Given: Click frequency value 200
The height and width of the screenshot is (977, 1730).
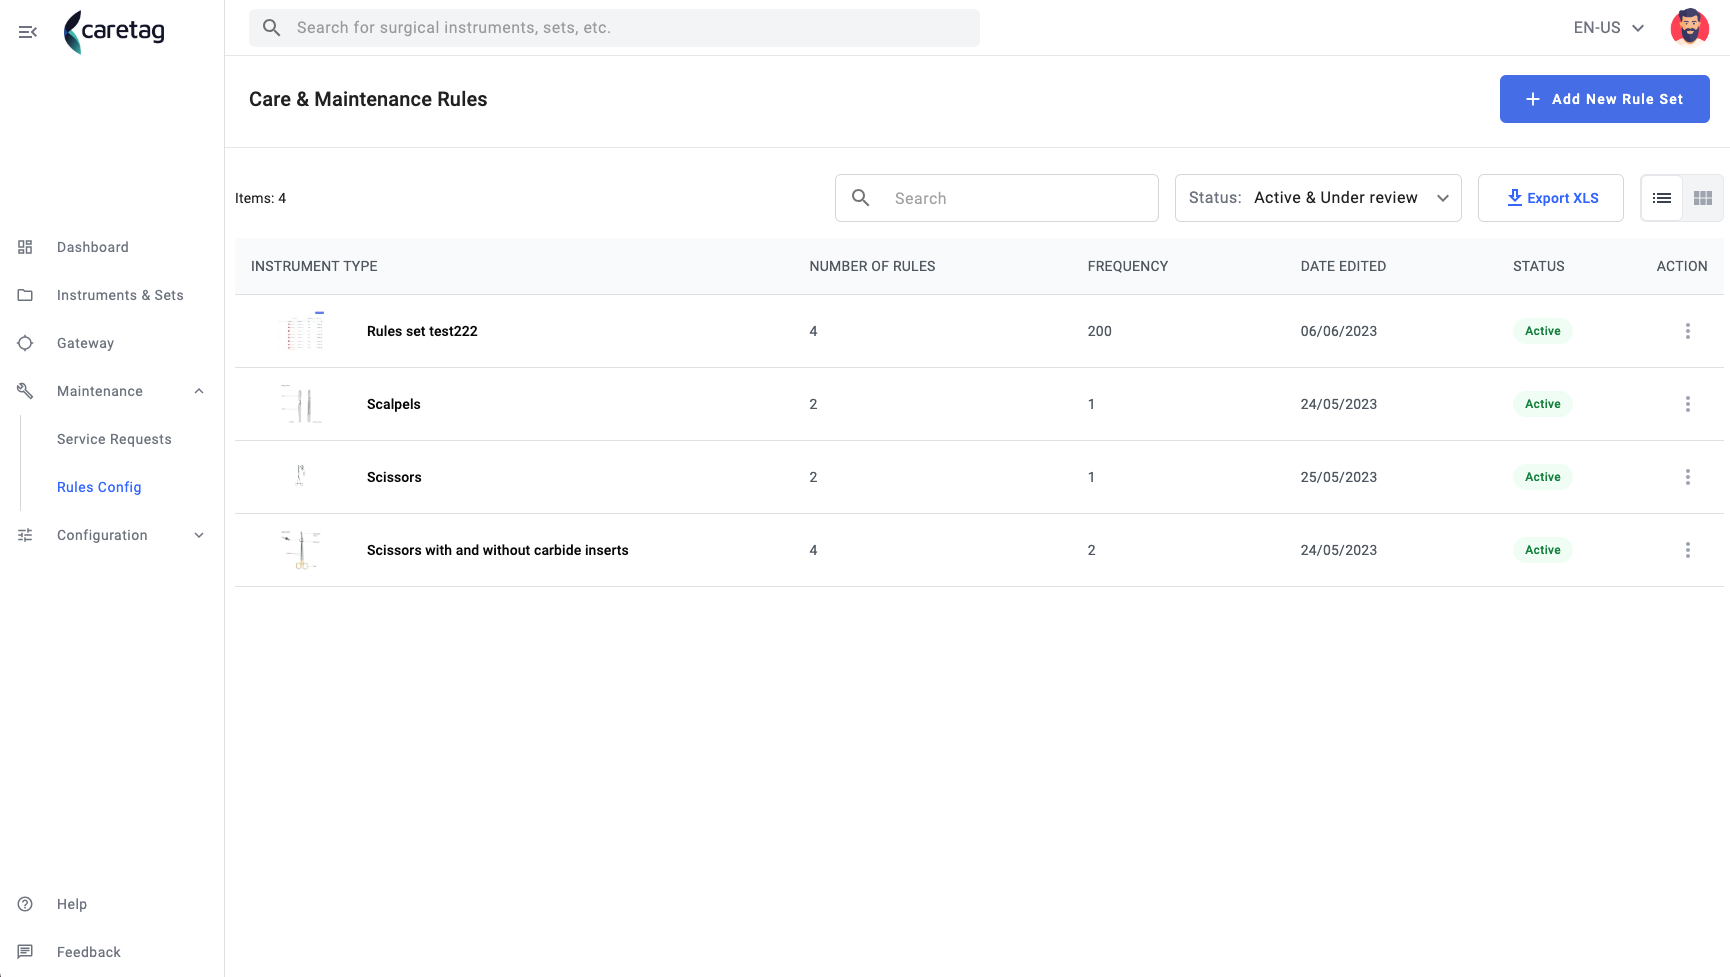Looking at the screenshot, I should click(x=1099, y=331).
